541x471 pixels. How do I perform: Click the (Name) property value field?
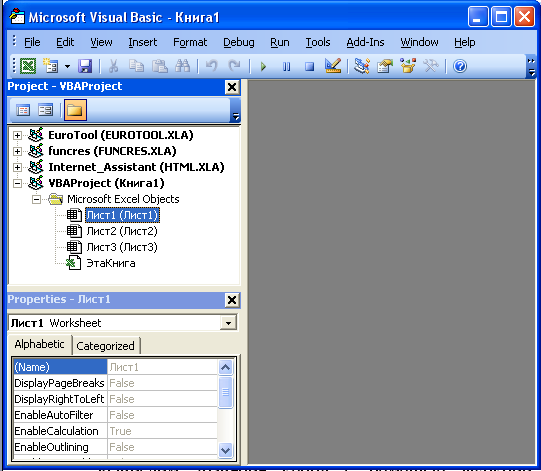(x=162, y=367)
